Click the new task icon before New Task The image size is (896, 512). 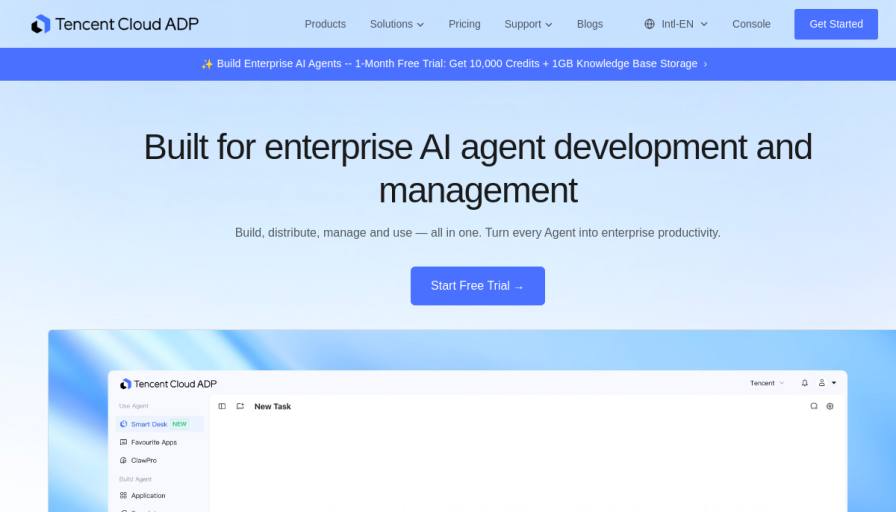point(241,406)
